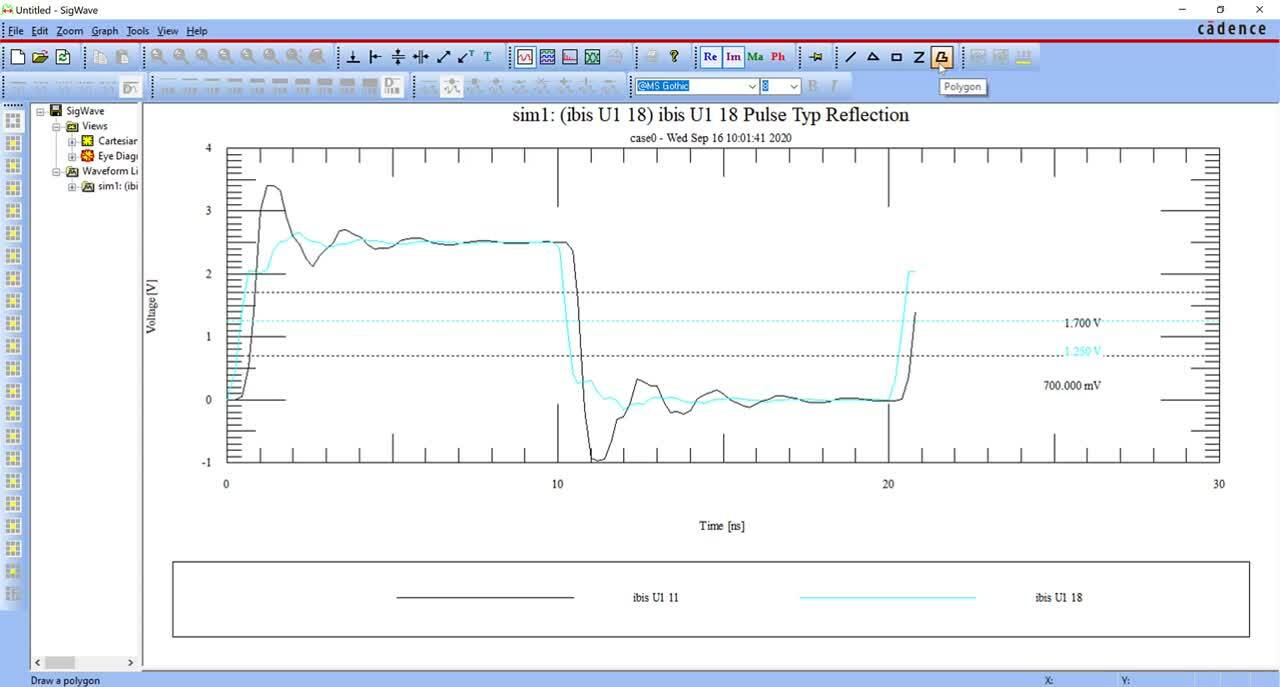Select the Eye Diagram tree item
Viewport: 1280px width, 687px height.
click(117, 157)
